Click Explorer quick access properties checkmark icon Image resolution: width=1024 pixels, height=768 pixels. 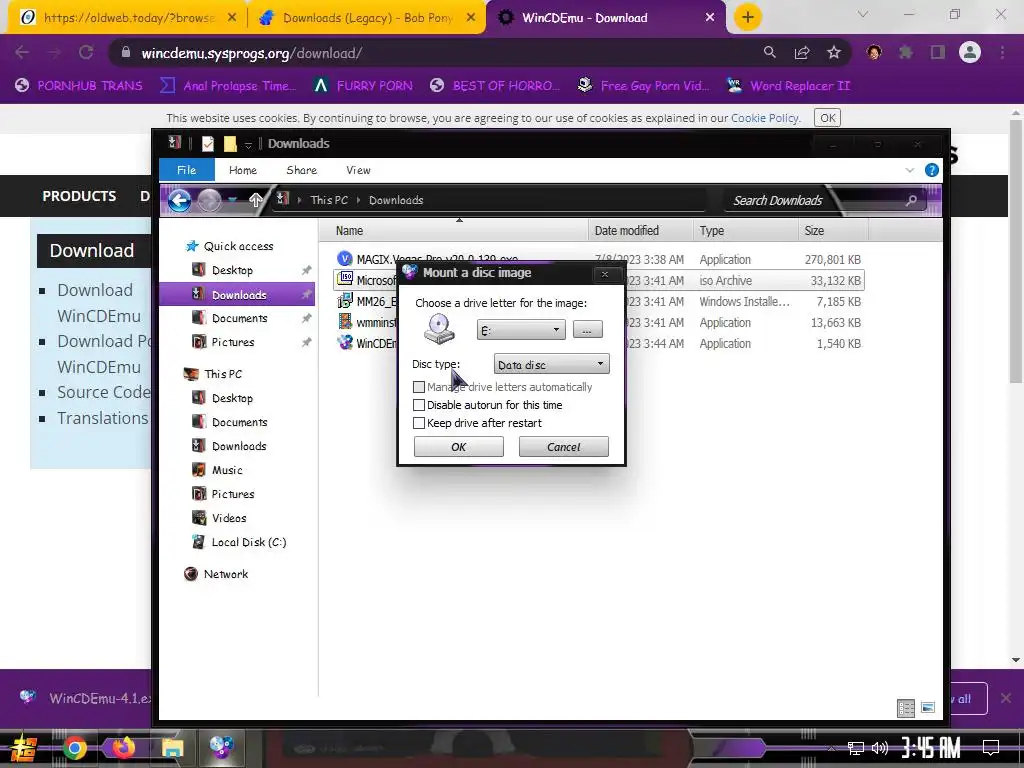[x=208, y=144]
